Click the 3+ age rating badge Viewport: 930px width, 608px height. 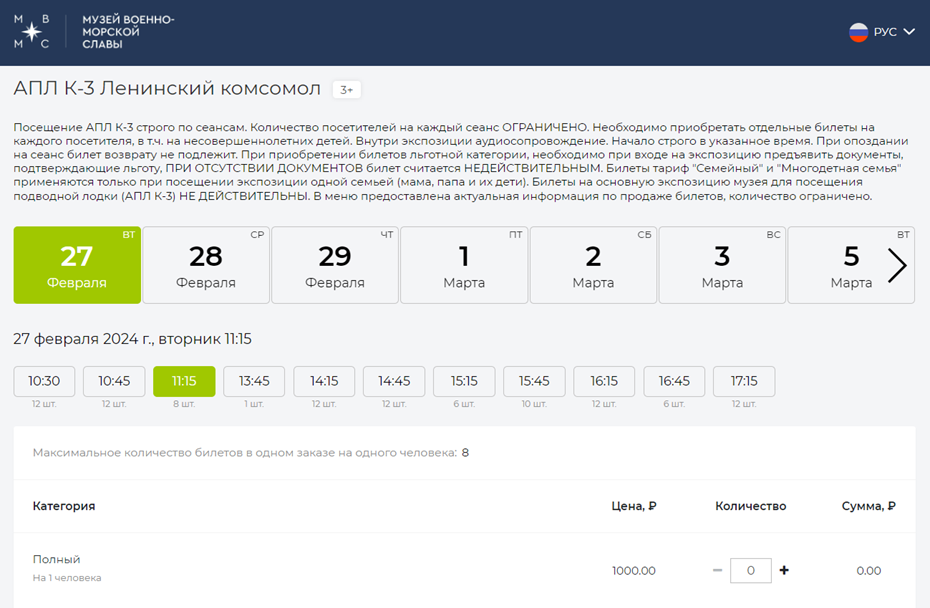tap(347, 90)
